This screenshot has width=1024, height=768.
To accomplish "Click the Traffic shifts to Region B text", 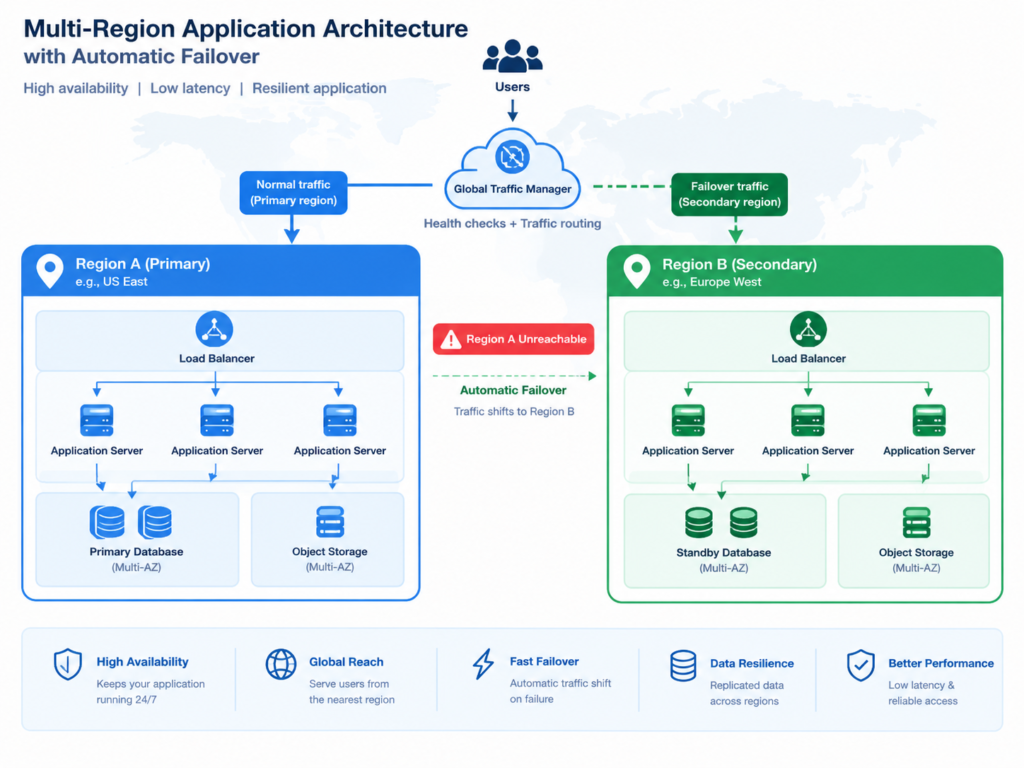I will tap(514, 411).
